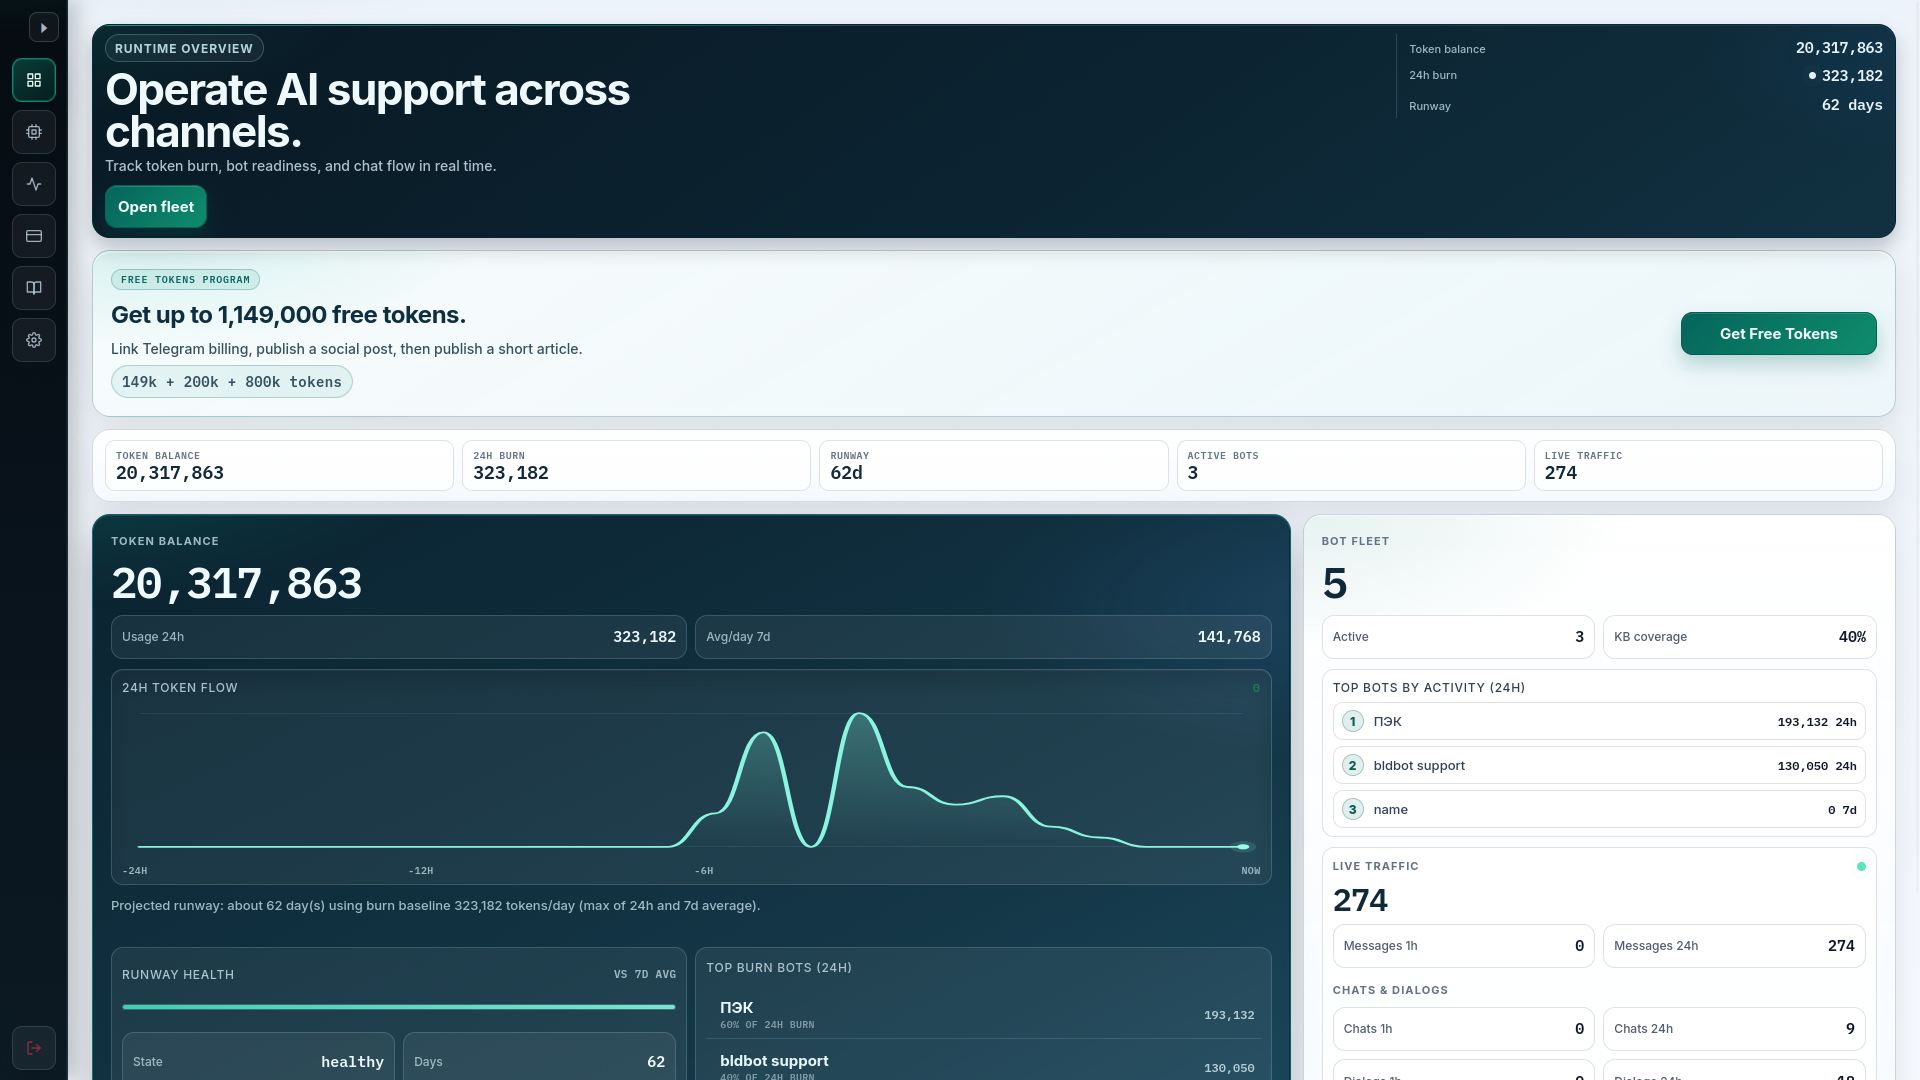Click the Token Balance summary card
1920x1080 pixels.
pyautogui.click(x=279, y=466)
